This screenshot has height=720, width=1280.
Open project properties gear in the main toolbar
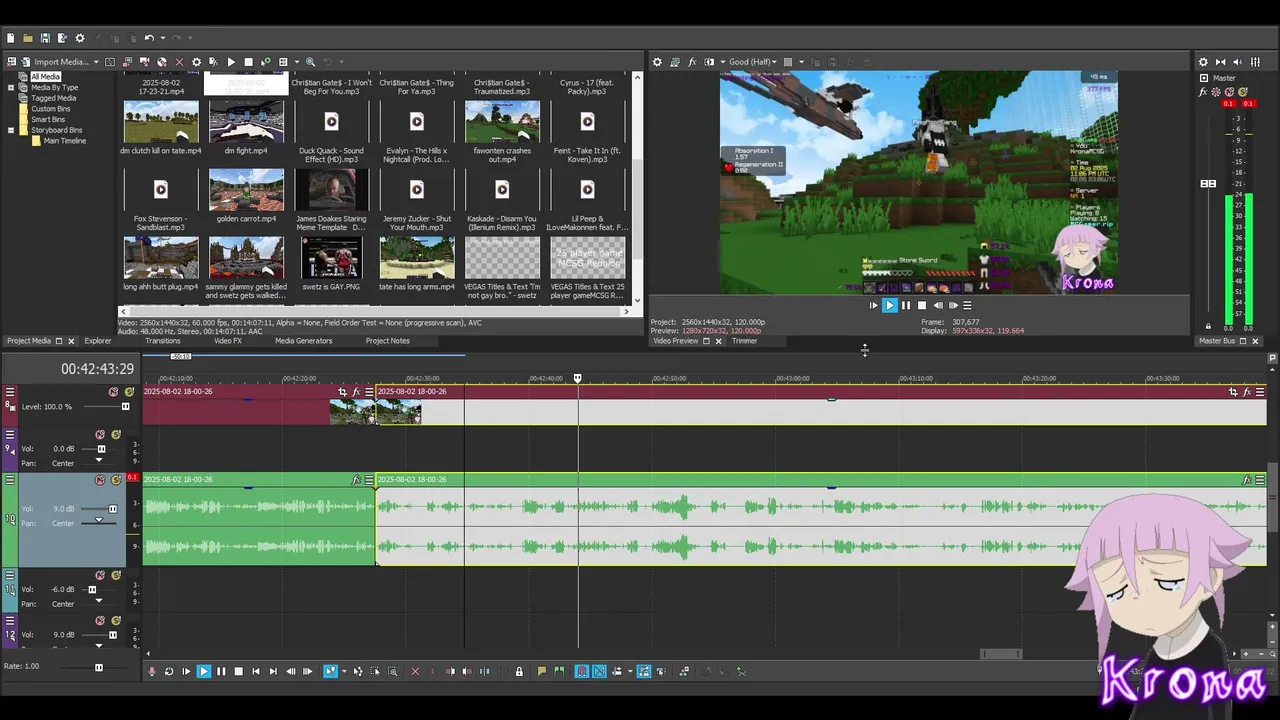(80, 38)
